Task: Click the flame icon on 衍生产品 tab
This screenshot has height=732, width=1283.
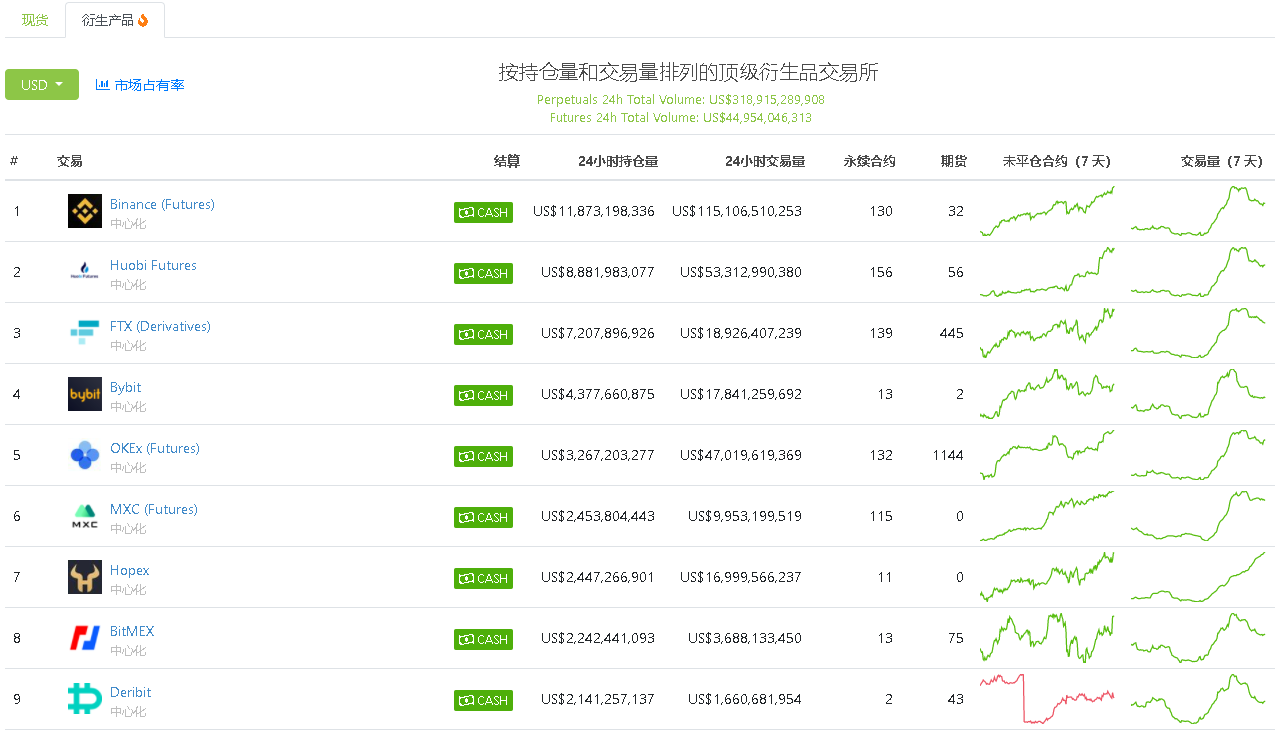Action: [x=143, y=20]
